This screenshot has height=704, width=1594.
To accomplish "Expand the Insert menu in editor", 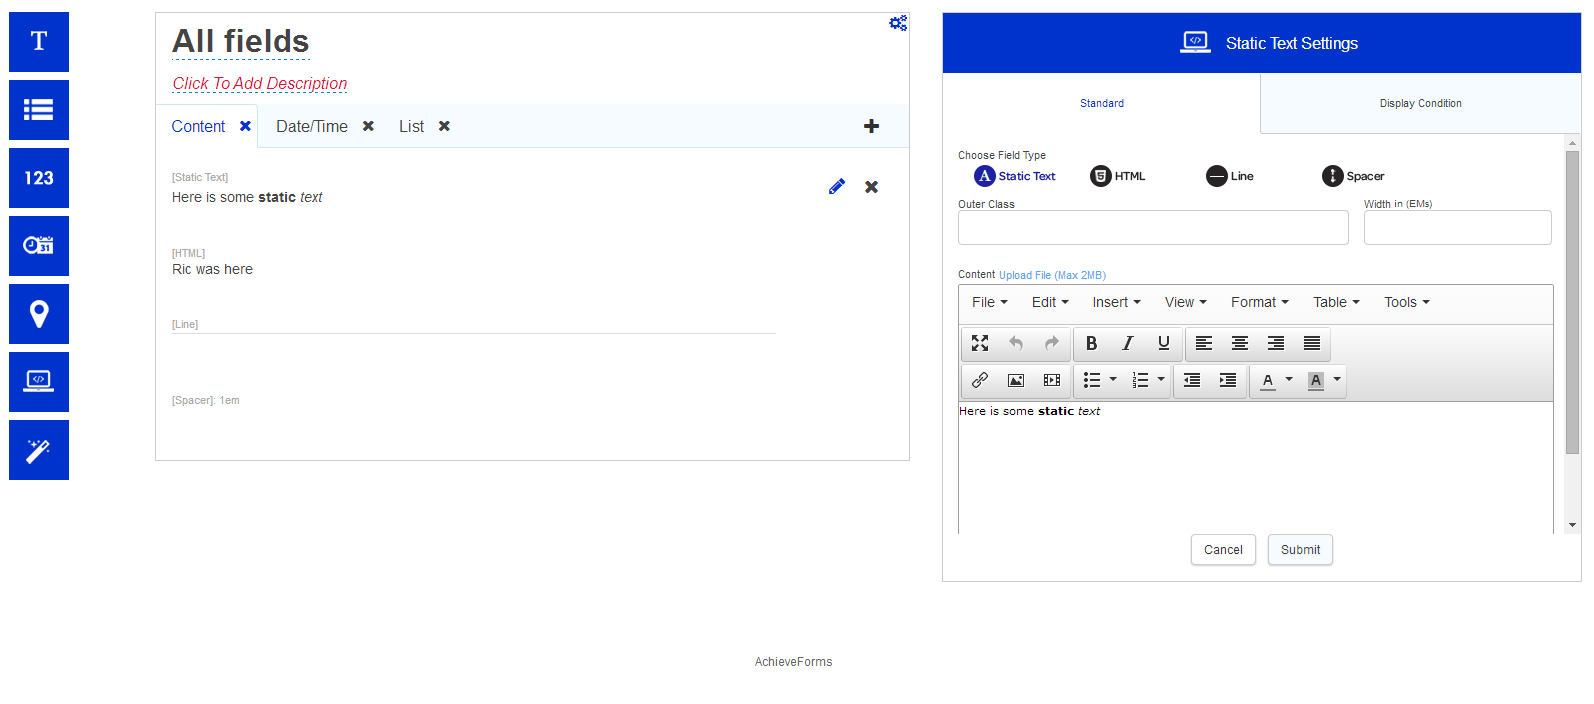I will coord(1116,302).
